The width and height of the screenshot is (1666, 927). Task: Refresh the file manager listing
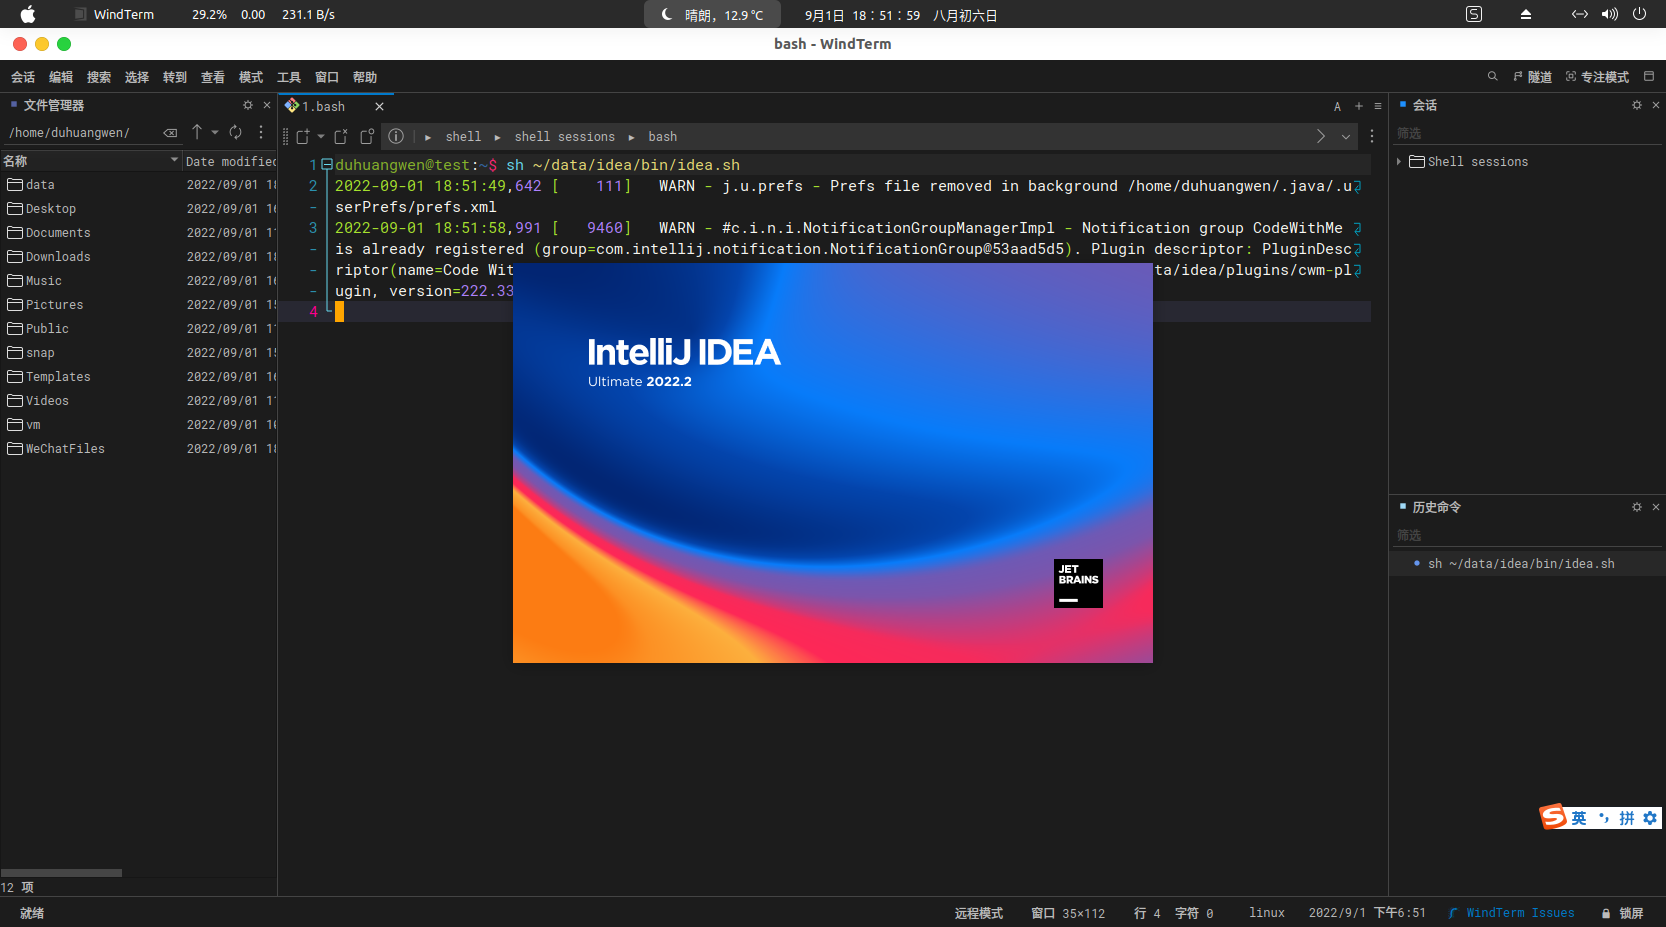(x=235, y=132)
